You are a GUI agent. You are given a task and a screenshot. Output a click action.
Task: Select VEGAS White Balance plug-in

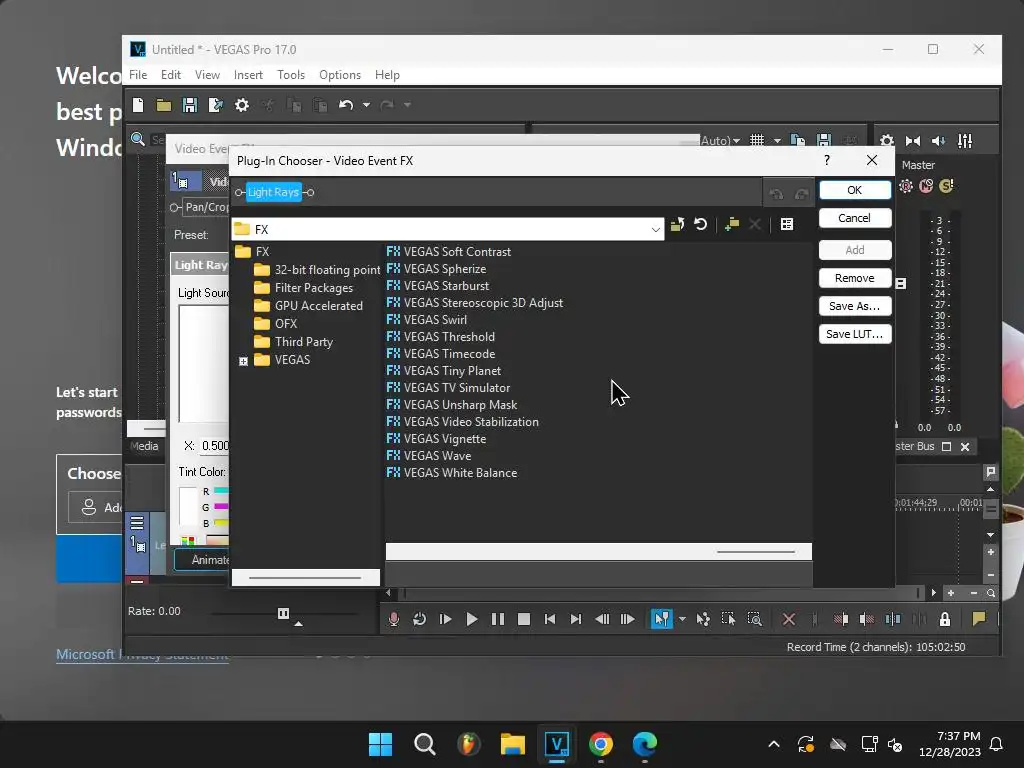coord(452,473)
